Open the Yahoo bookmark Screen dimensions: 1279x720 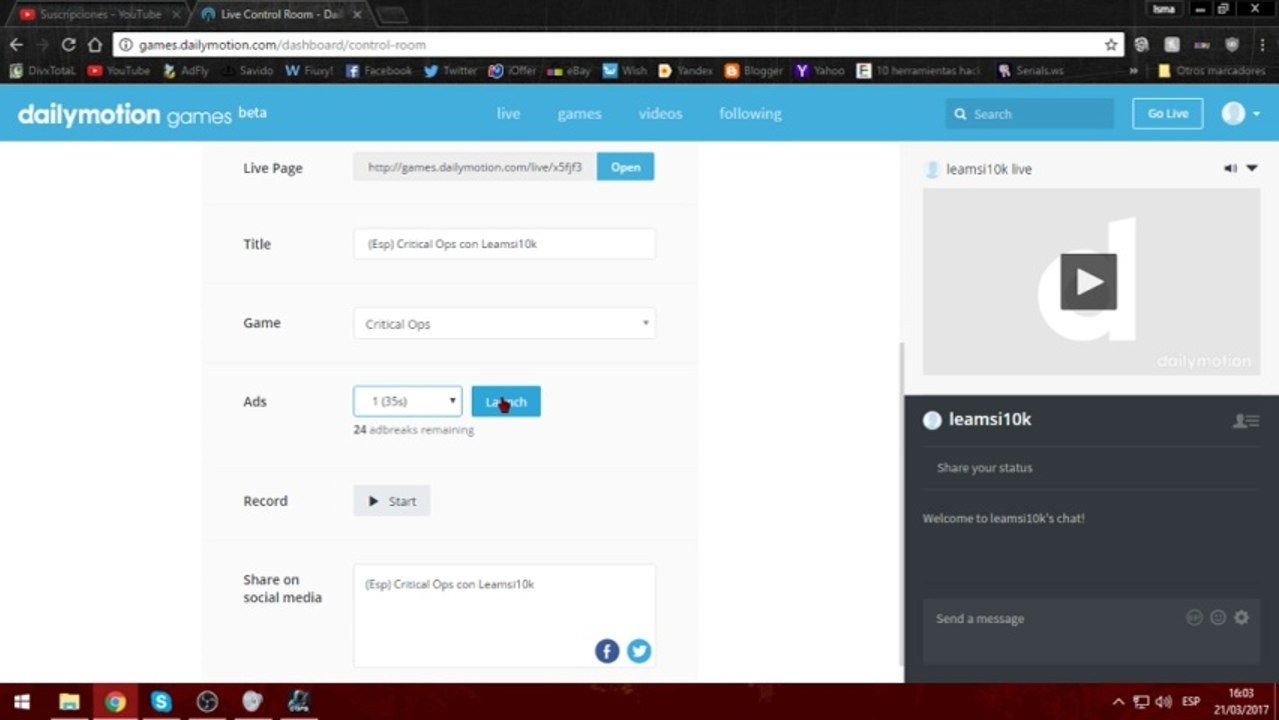(x=821, y=71)
